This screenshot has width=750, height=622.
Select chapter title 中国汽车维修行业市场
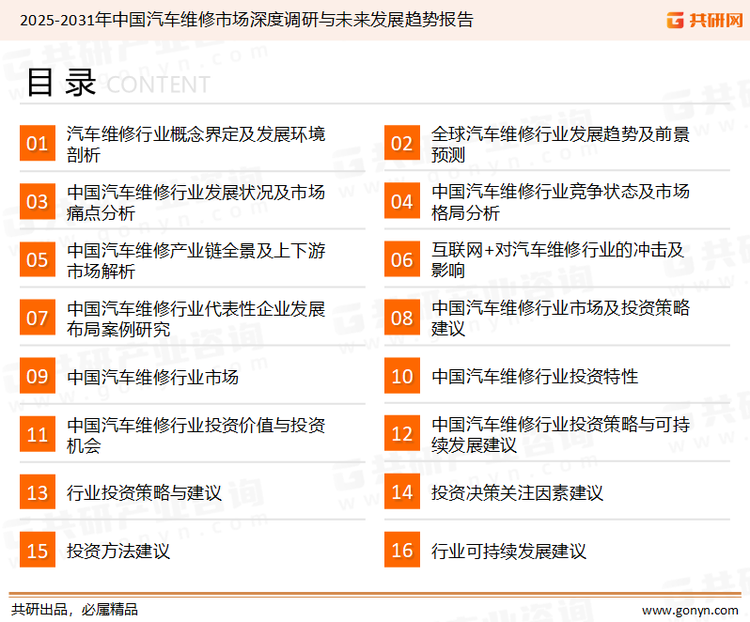(x=153, y=377)
